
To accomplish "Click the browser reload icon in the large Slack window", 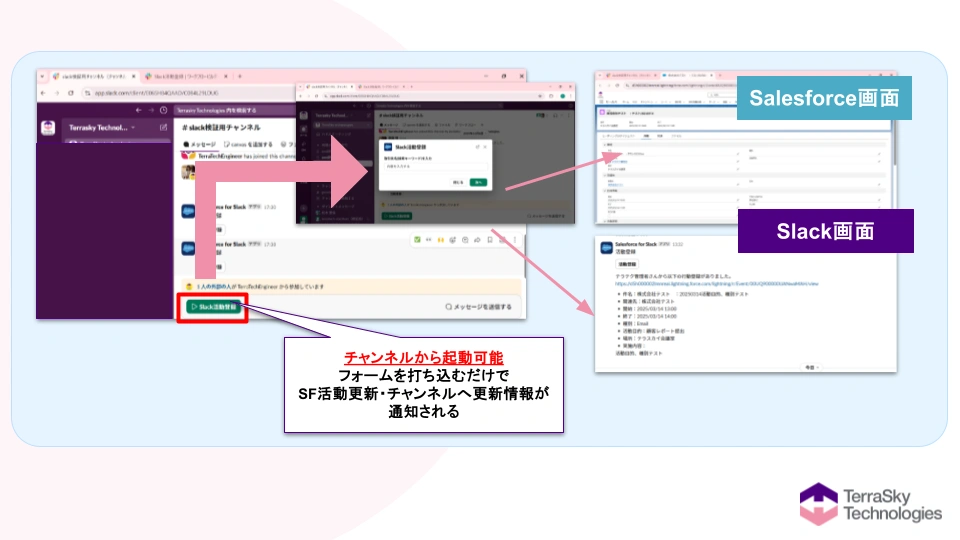I will pos(71,93).
